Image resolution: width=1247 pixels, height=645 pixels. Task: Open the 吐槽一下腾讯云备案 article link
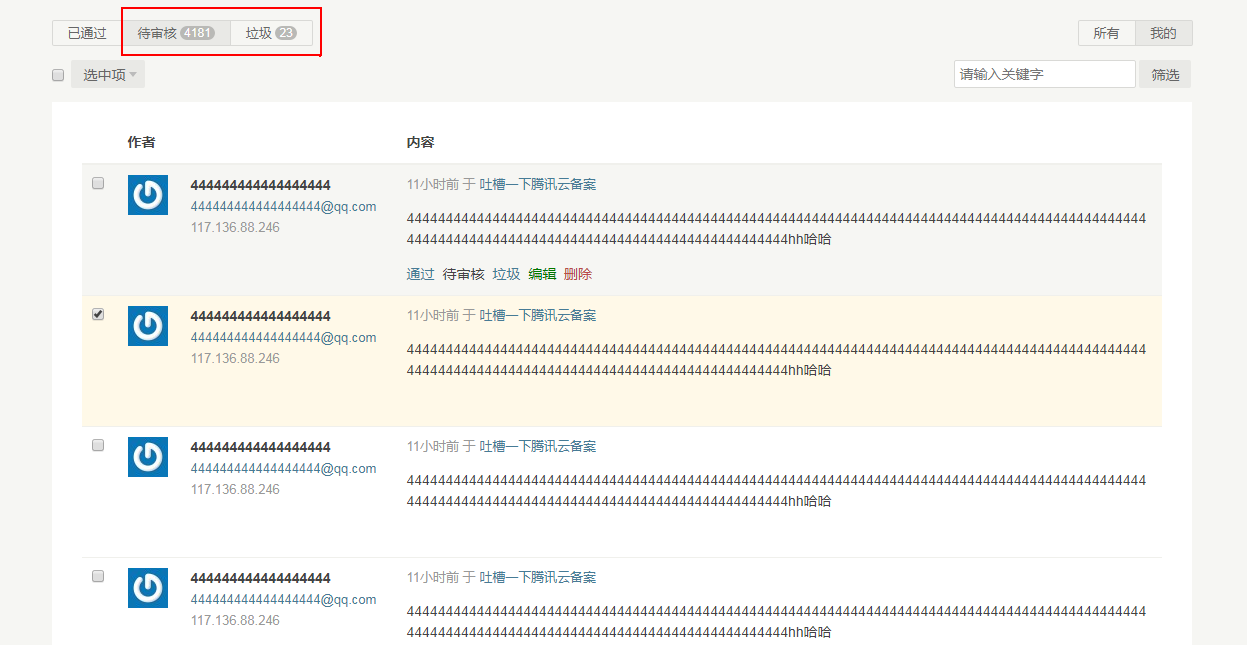(540, 183)
